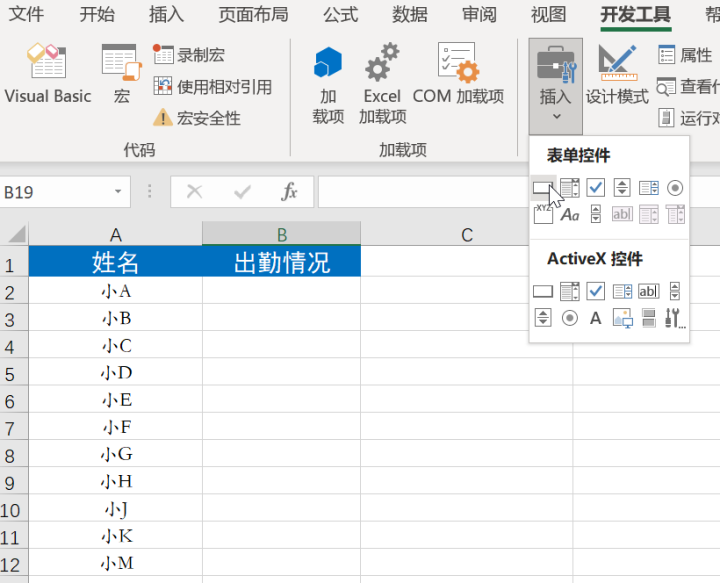Select the 姓名 header cell
Image resolution: width=720 pixels, height=583 pixels.
coord(115,262)
